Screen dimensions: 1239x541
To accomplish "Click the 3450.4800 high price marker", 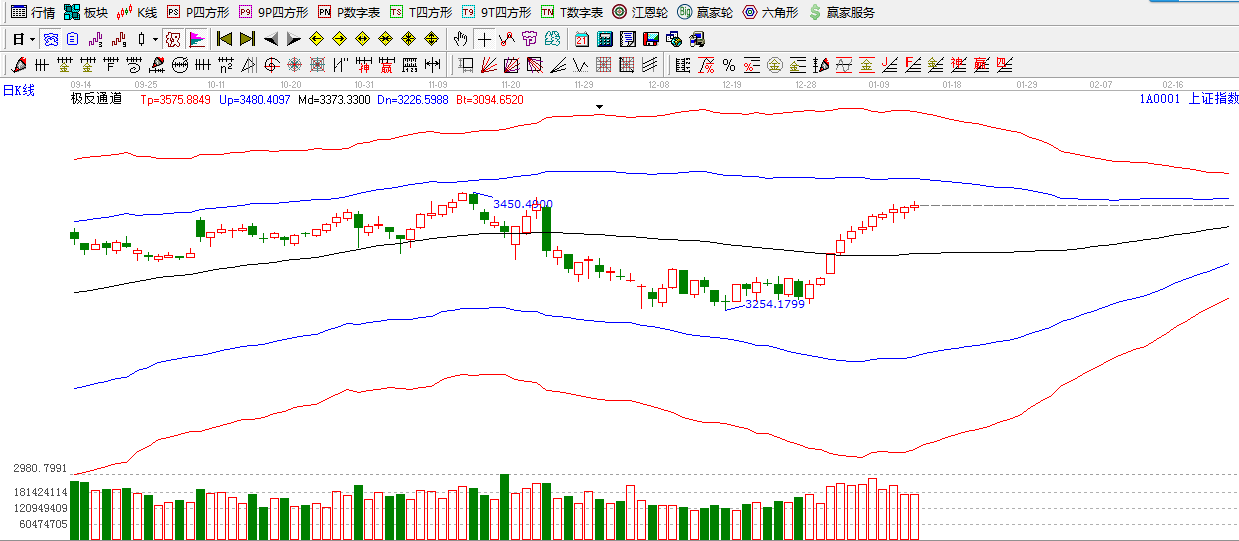I will tap(522, 204).
